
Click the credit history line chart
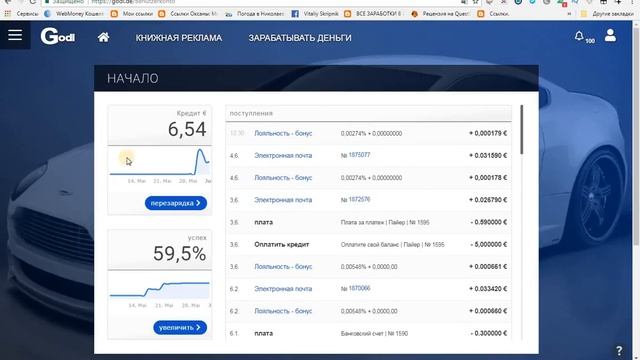tap(160, 162)
